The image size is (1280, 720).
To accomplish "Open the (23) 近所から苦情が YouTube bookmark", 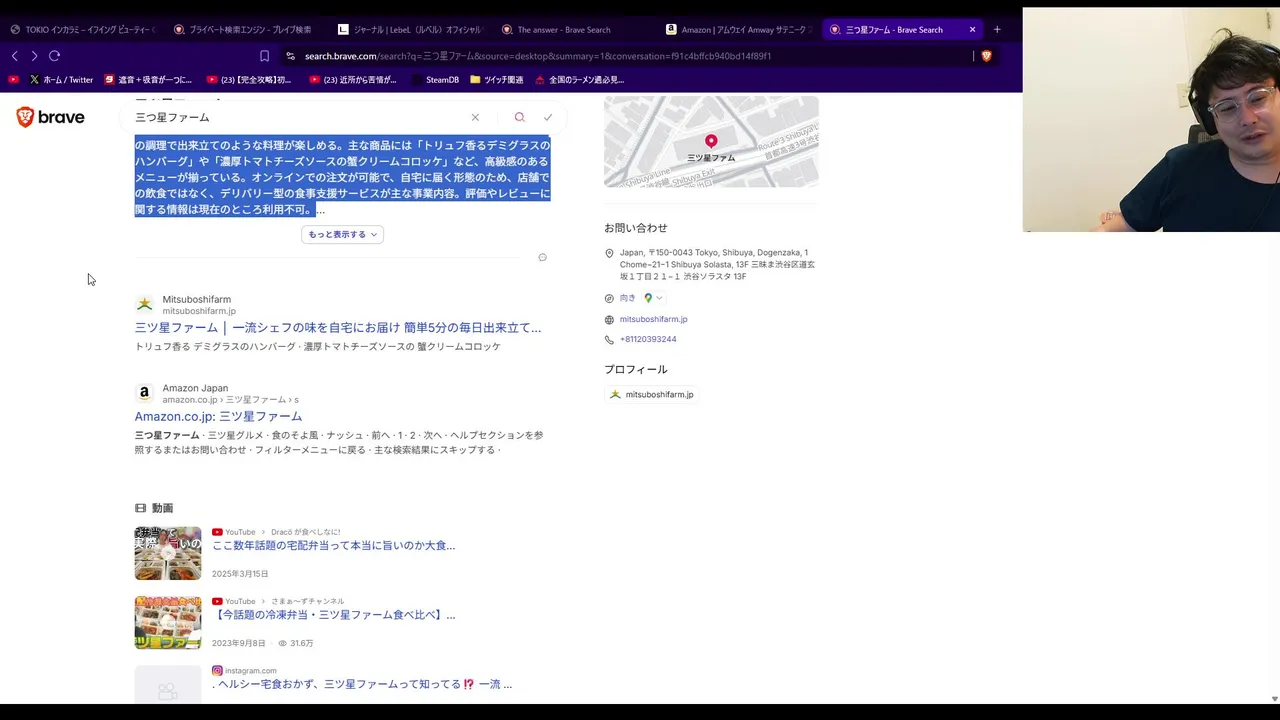I will (x=352, y=79).
